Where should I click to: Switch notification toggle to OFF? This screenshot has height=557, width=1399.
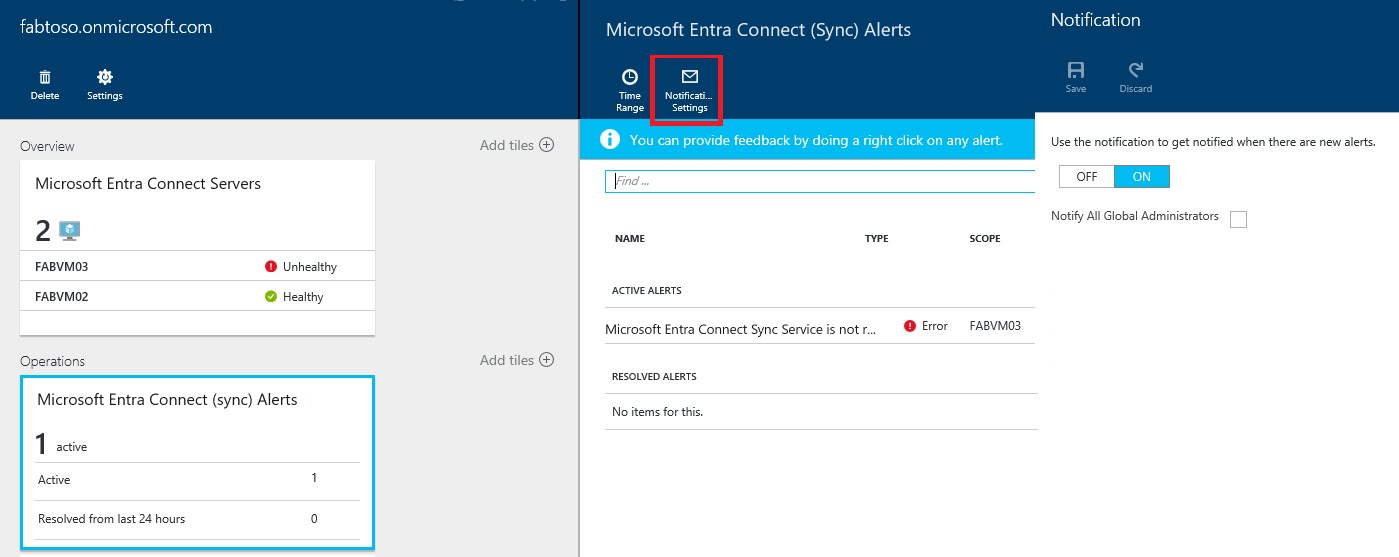(1087, 176)
